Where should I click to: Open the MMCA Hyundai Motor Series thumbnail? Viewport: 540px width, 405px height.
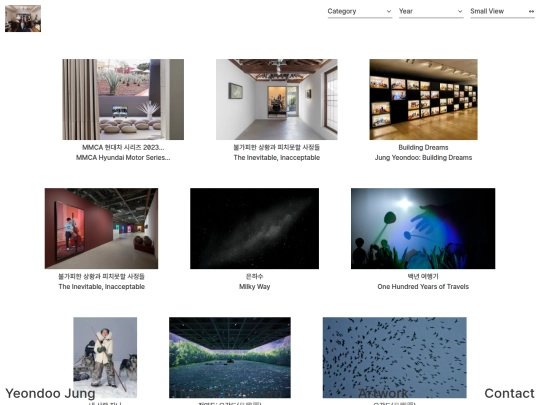(x=123, y=100)
